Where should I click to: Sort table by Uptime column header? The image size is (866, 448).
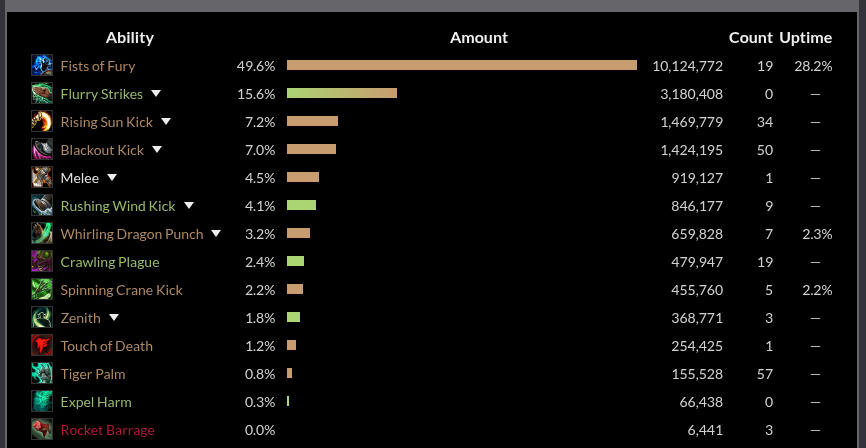(806, 38)
